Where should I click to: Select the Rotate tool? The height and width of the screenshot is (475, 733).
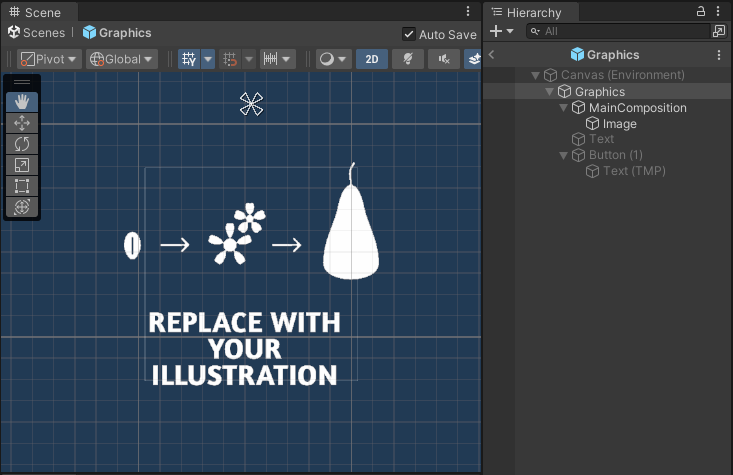point(22,144)
